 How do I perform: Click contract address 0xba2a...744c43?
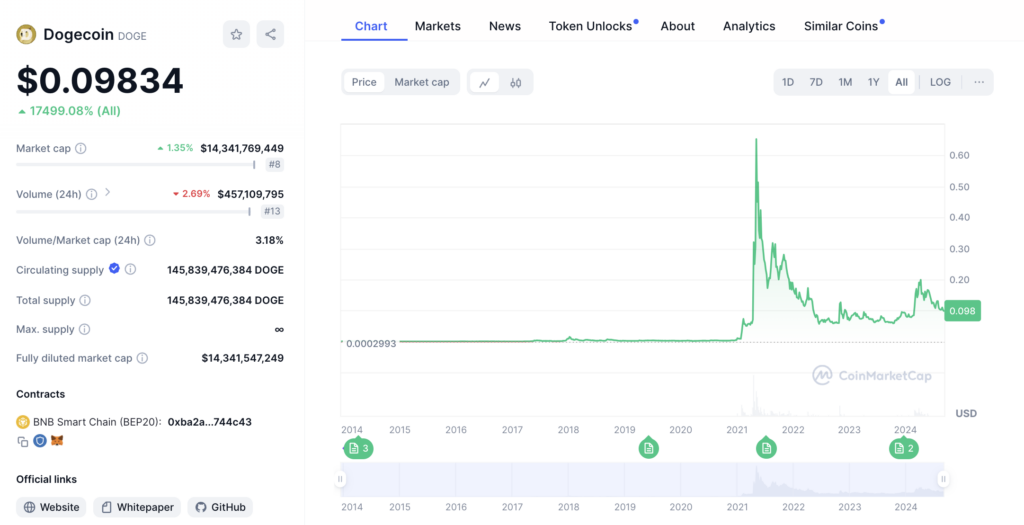click(x=210, y=422)
